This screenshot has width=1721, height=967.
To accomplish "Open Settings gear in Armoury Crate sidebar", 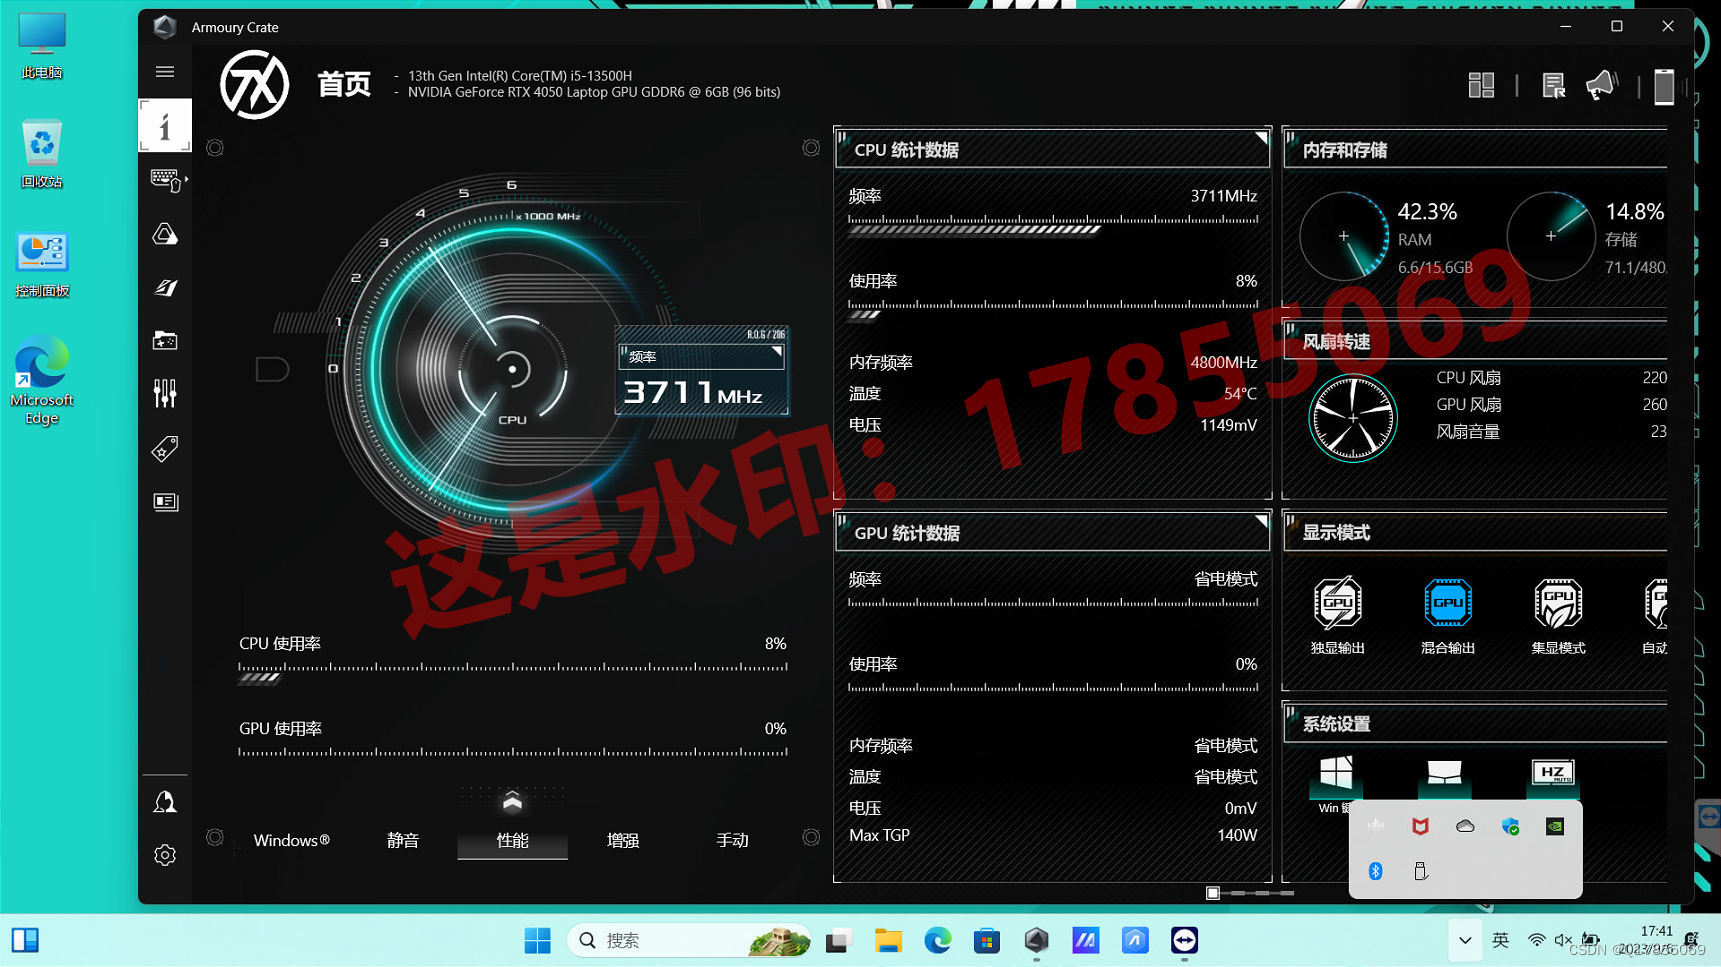I will (x=165, y=855).
